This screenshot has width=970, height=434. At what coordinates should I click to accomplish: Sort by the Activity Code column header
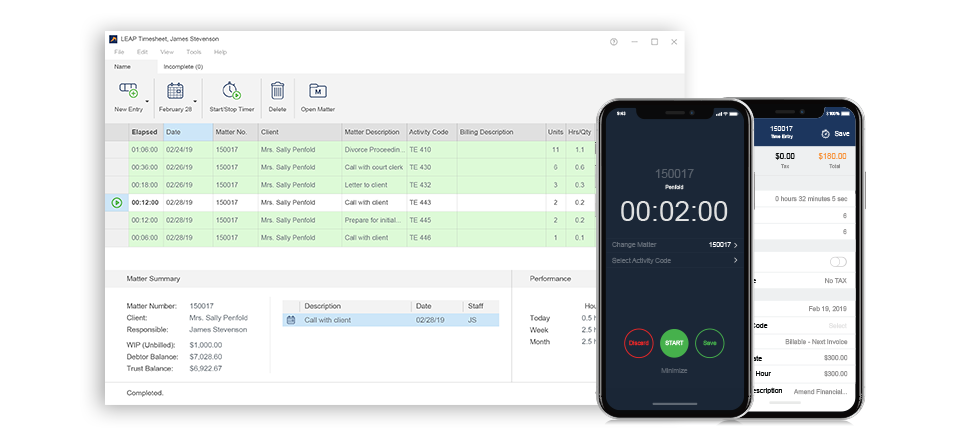coord(431,132)
